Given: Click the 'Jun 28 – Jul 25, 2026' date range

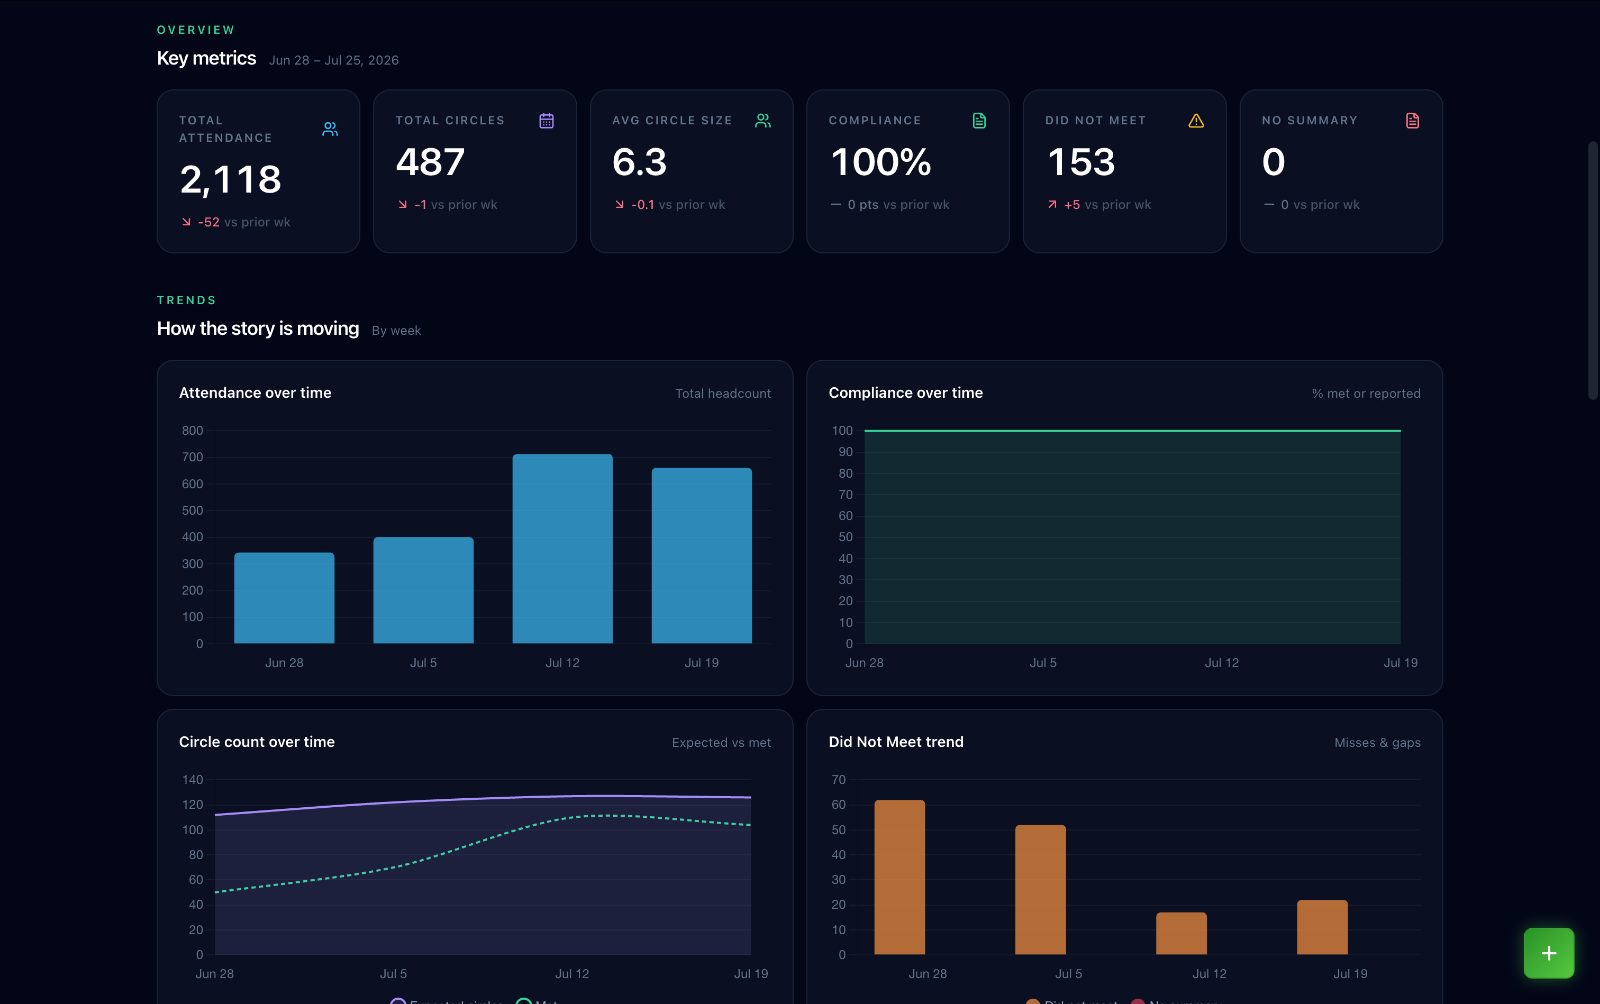Looking at the screenshot, I should (x=334, y=60).
